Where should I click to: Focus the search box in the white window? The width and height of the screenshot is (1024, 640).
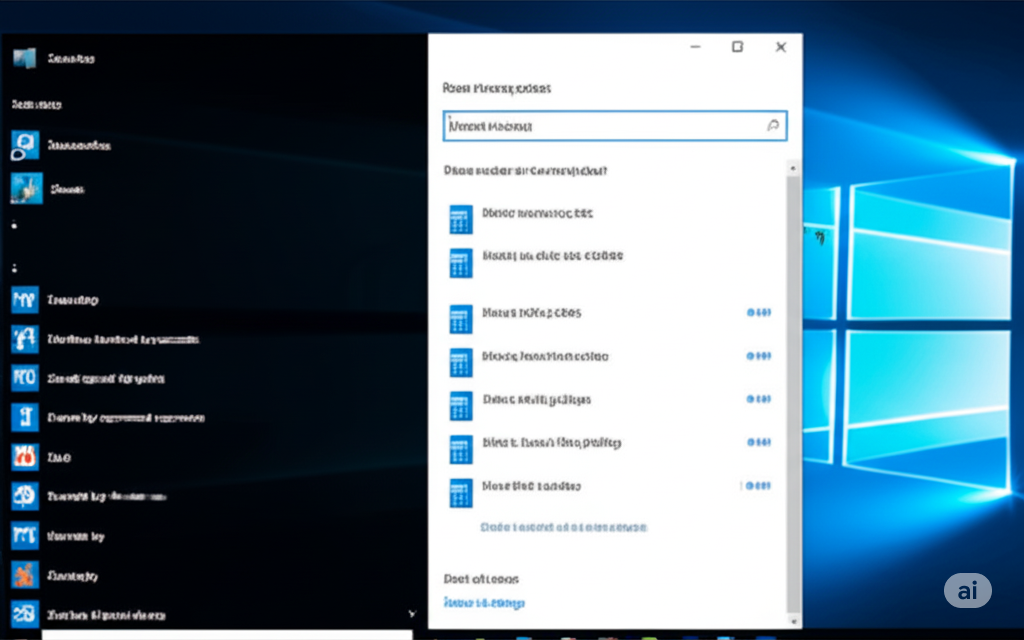tap(615, 126)
